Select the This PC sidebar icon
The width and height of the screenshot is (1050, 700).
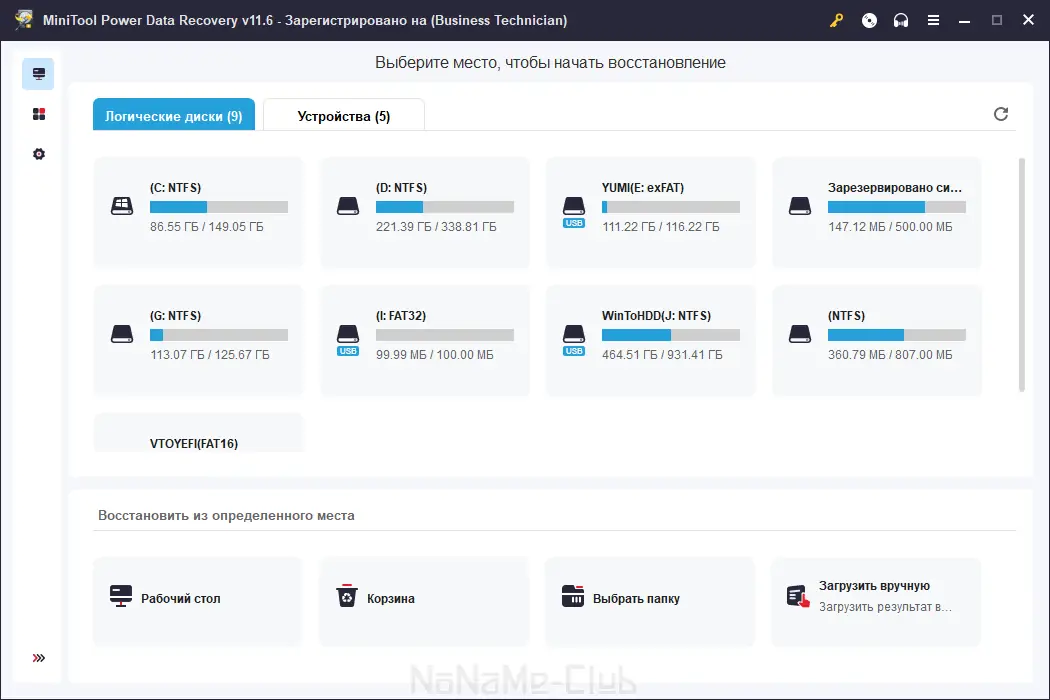[x=38, y=74]
